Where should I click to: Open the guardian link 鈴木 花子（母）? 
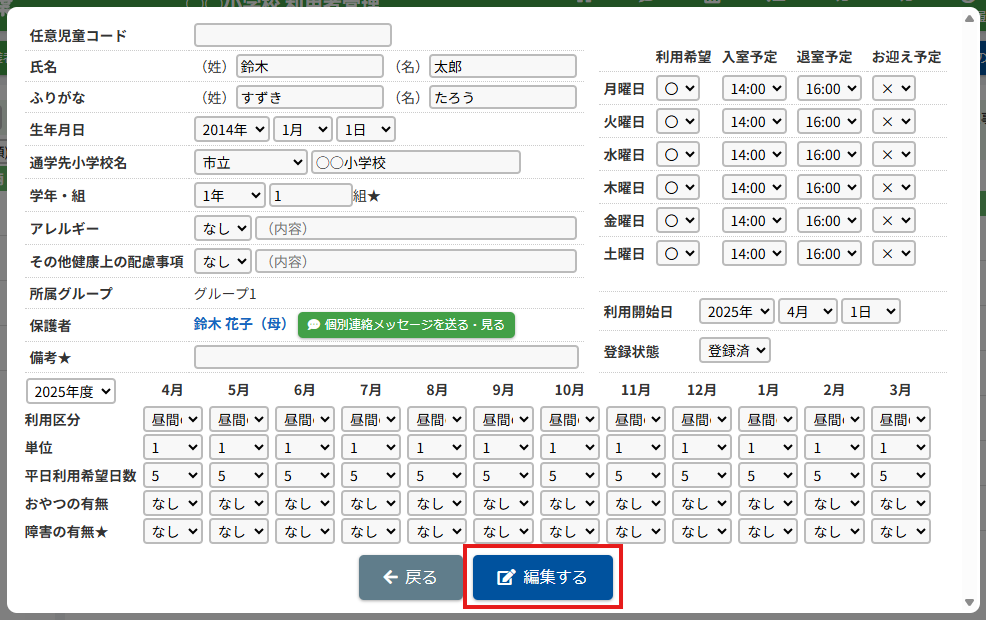(x=240, y=325)
